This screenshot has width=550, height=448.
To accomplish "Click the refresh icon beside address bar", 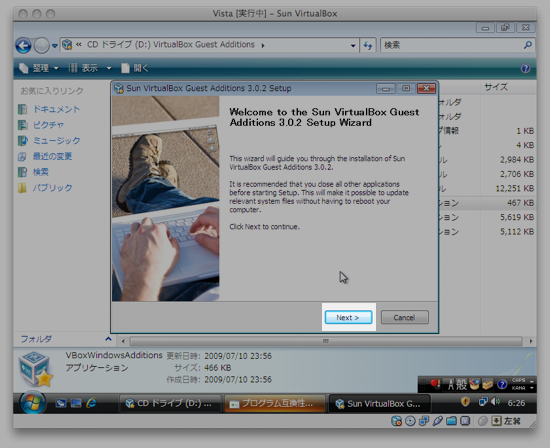I will click(368, 45).
